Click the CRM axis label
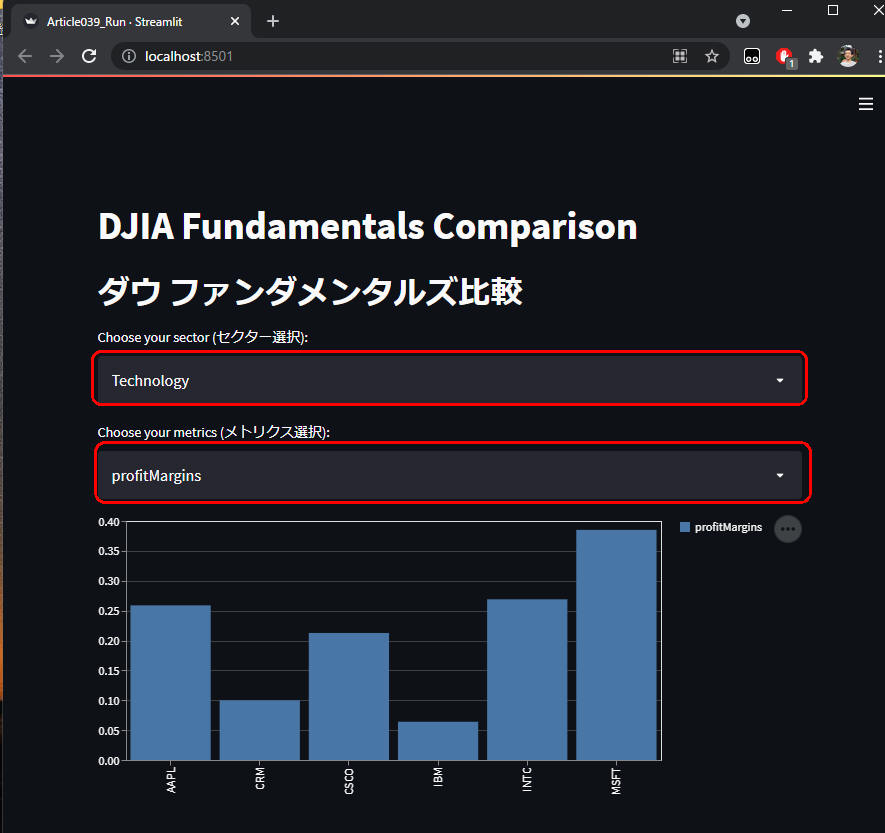 coord(260,778)
